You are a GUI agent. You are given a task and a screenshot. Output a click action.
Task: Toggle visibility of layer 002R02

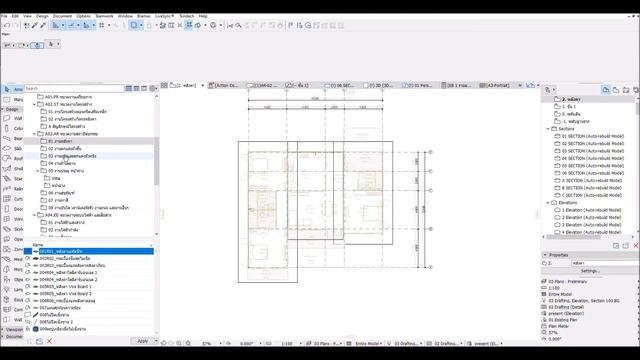tap(28, 258)
